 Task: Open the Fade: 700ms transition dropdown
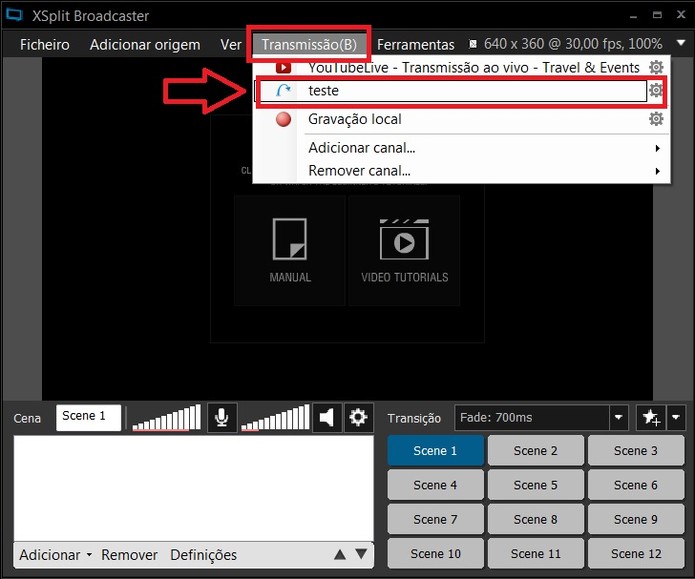[x=618, y=417]
